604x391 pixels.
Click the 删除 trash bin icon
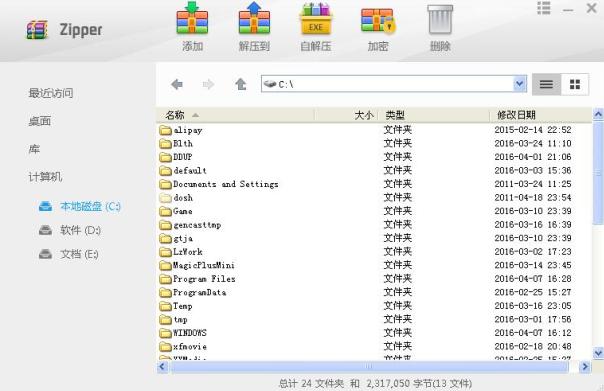point(440,20)
